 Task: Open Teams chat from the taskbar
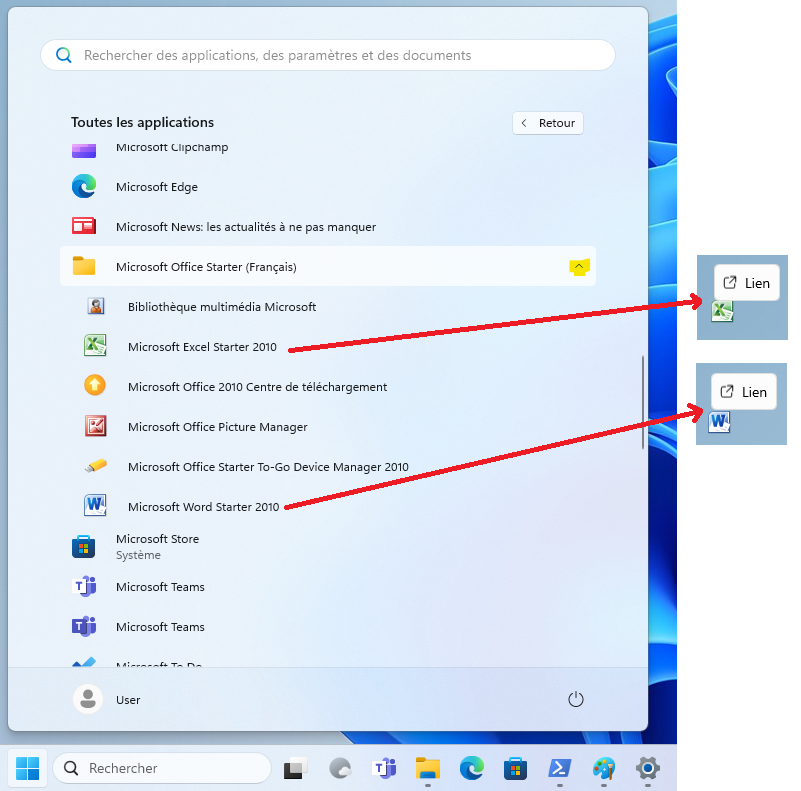[x=386, y=768]
